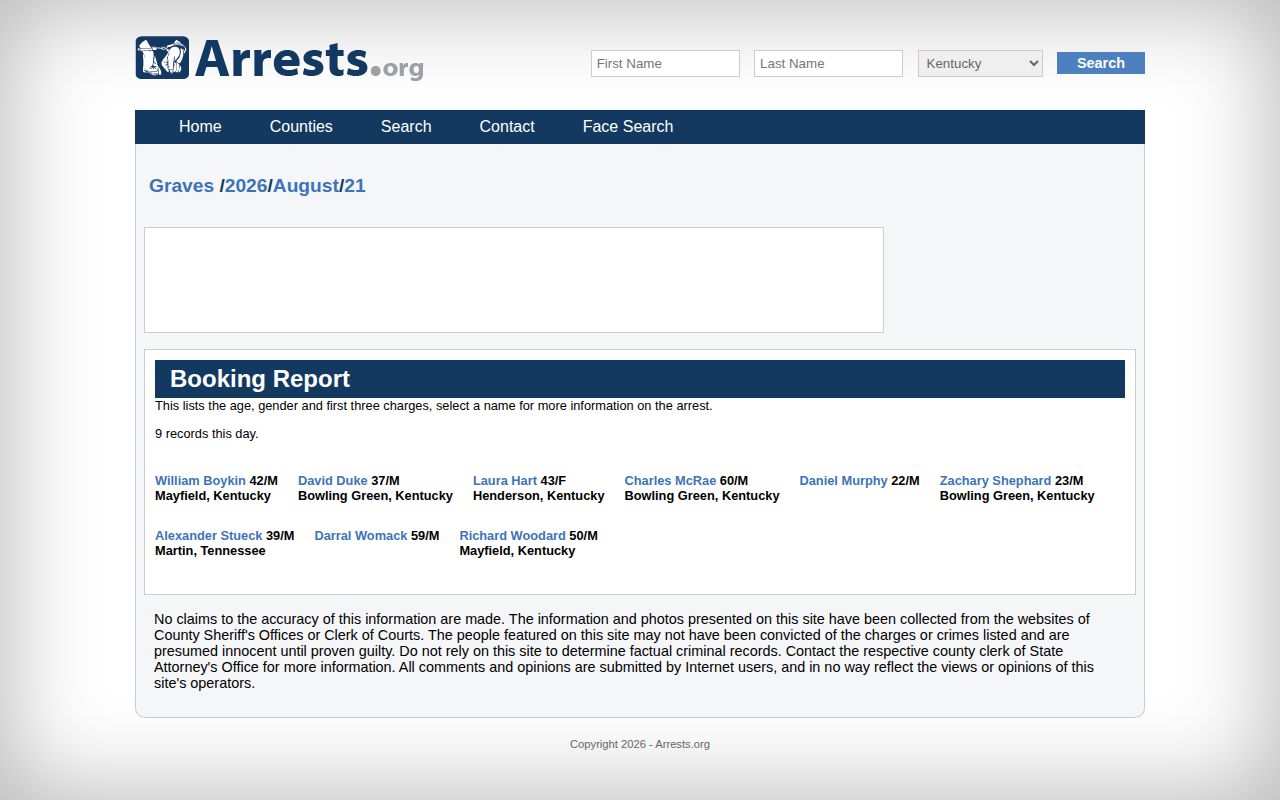
Task: View Laura Hart's booking details
Action: pyautogui.click(x=505, y=481)
